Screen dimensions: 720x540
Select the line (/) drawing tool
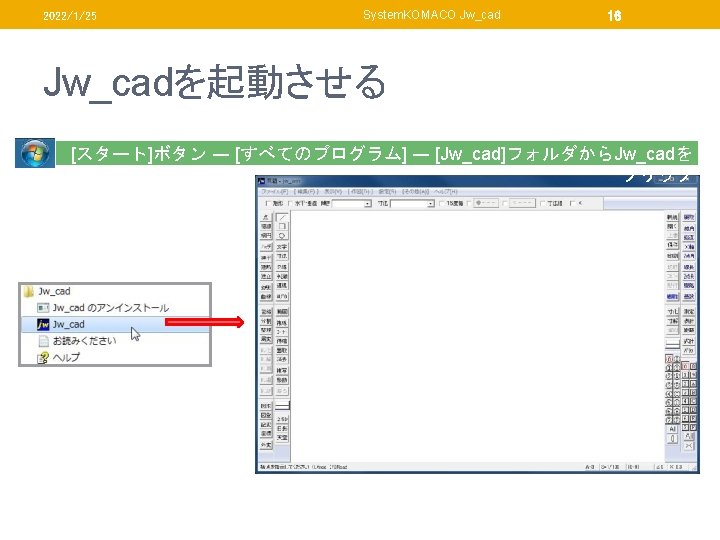coord(282,218)
